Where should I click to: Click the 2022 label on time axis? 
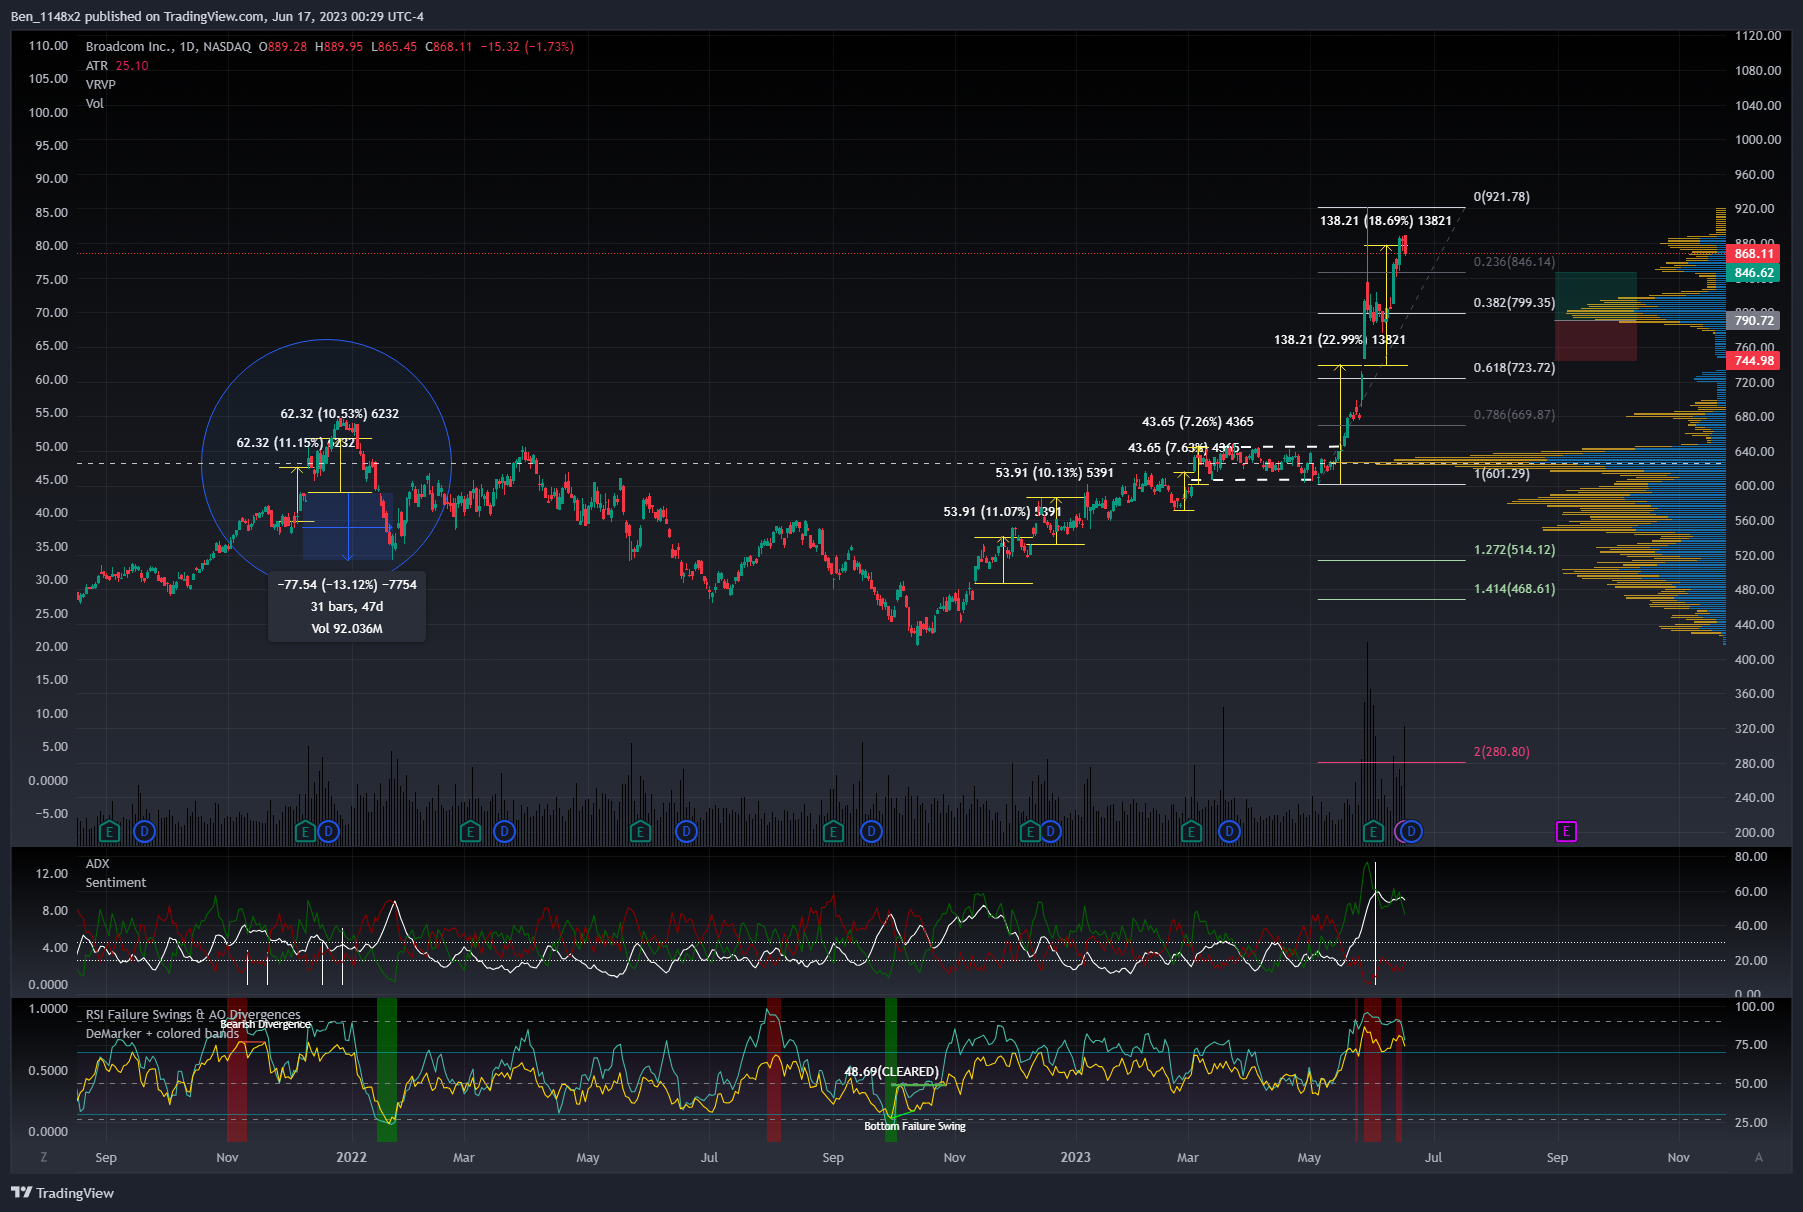[x=351, y=1157]
